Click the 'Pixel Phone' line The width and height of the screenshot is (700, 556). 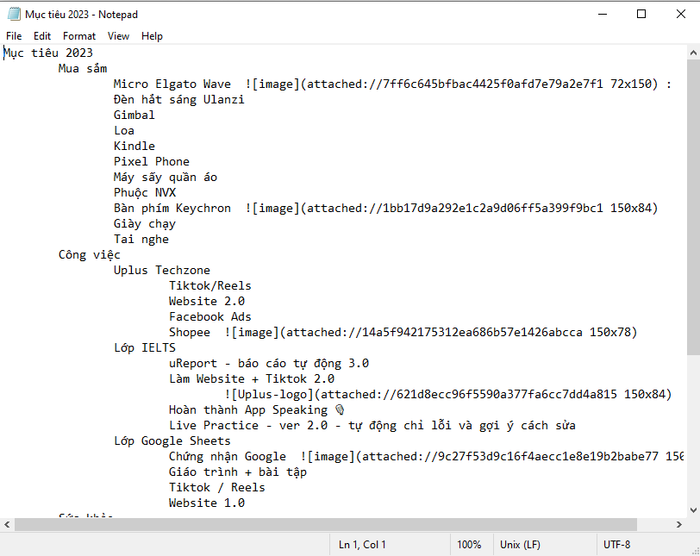pyautogui.click(x=151, y=161)
